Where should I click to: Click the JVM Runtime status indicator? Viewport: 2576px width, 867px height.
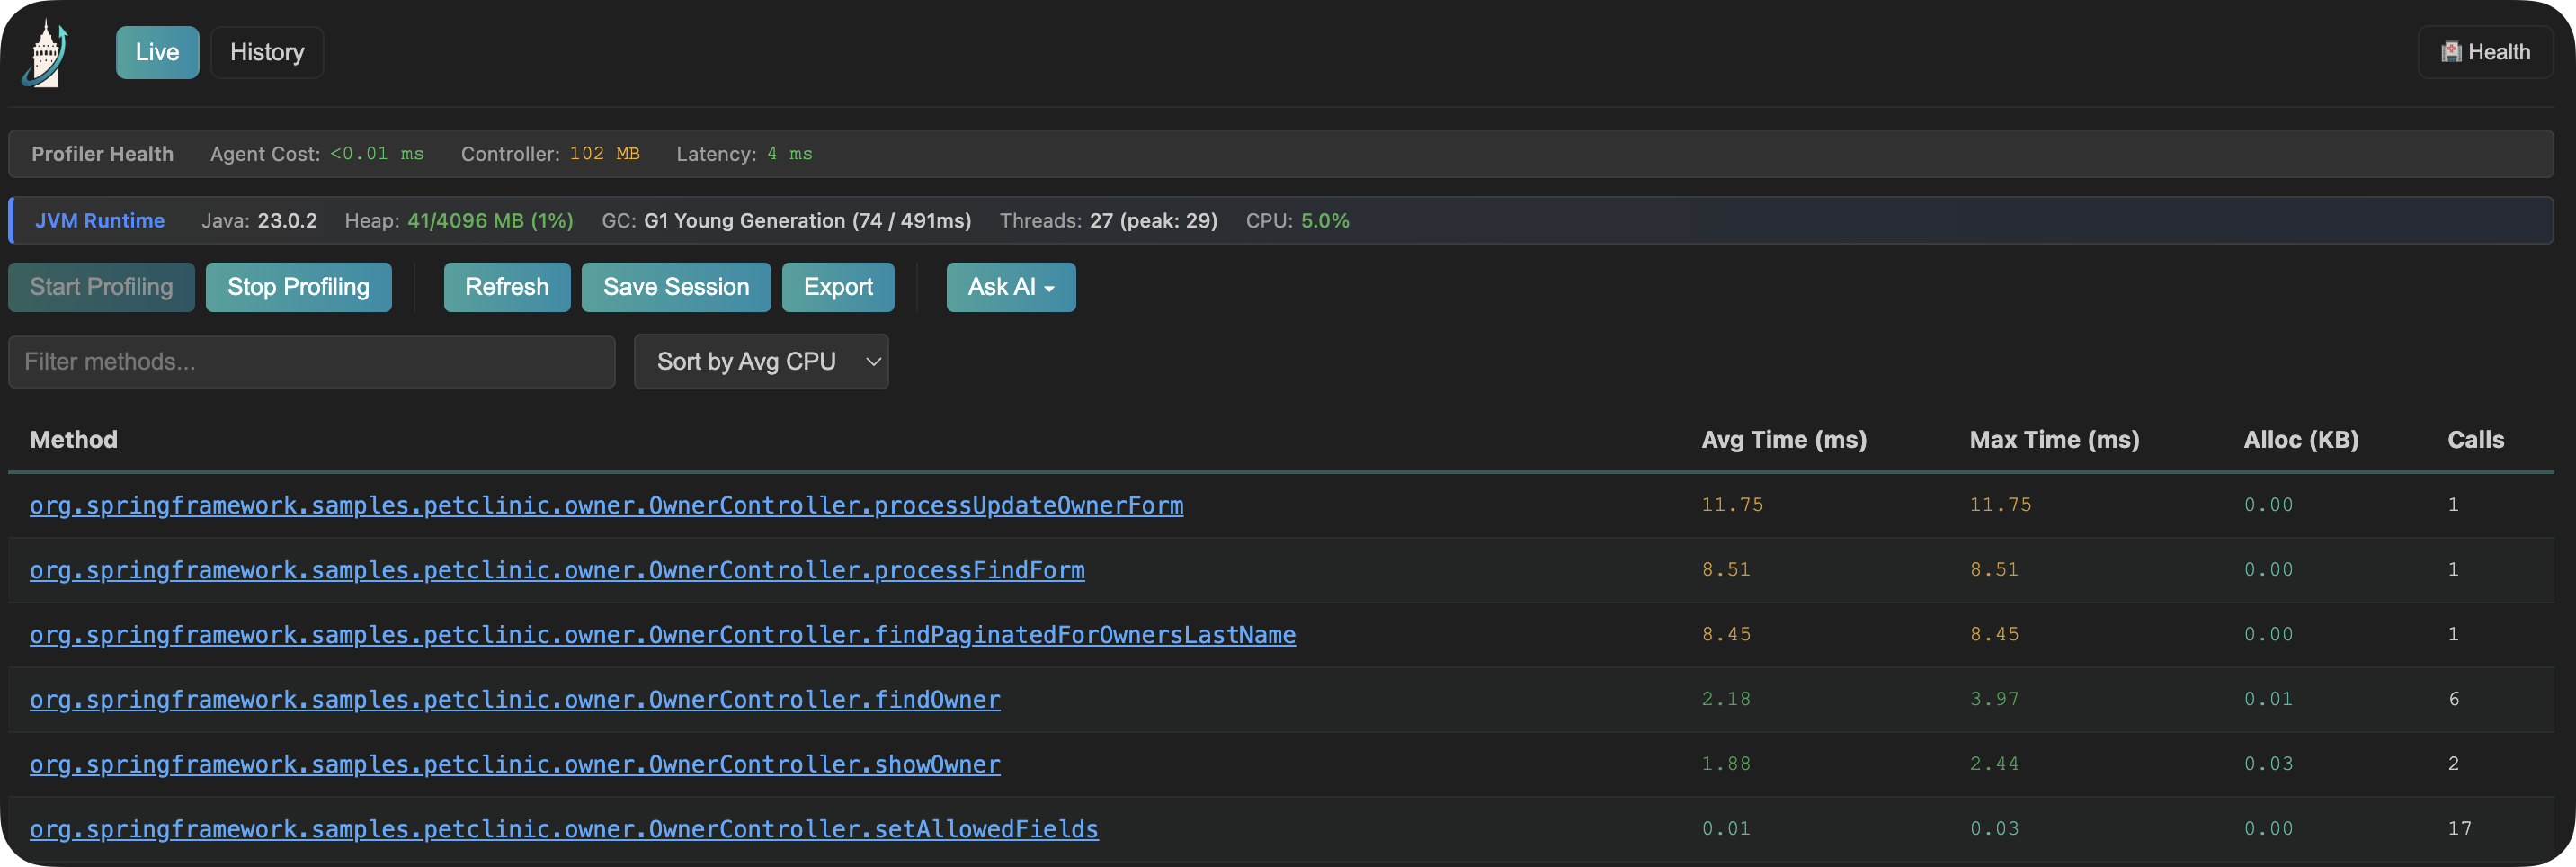(x=99, y=220)
